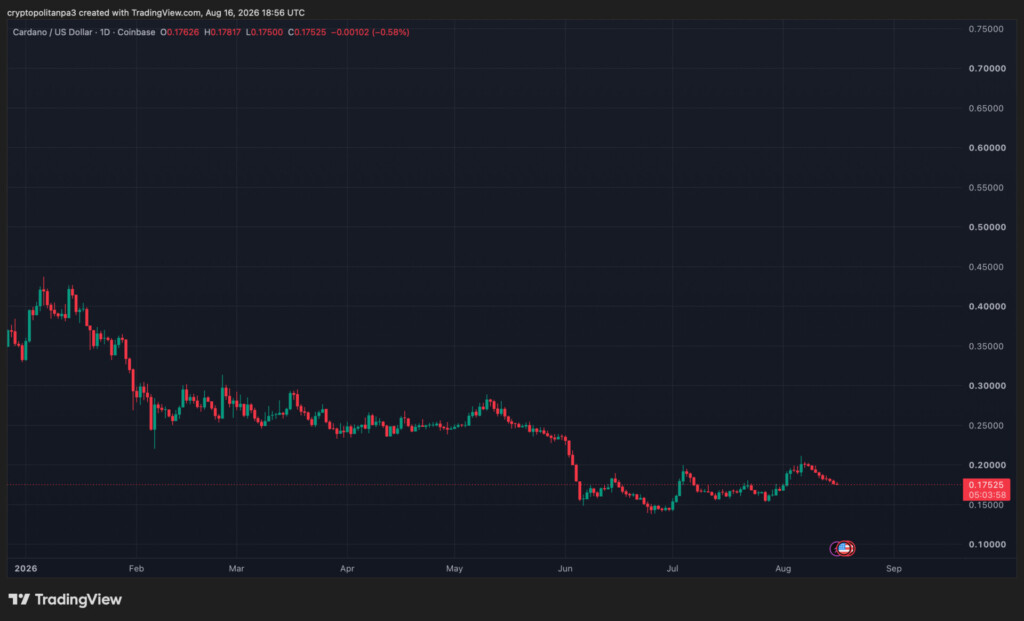
Task: Click the close value C0.17525 in legend
Action: pos(306,32)
